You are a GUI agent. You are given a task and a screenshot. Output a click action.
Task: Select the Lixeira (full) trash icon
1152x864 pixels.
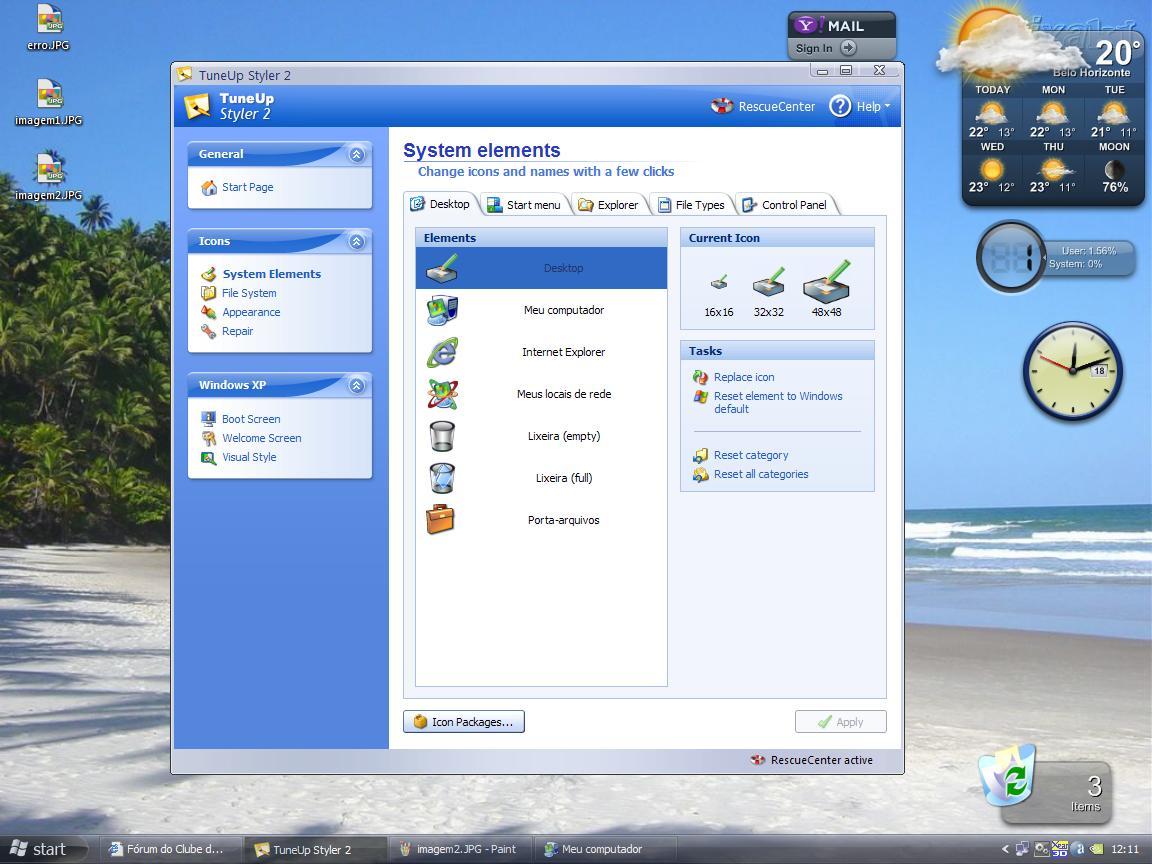click(442, 478)
